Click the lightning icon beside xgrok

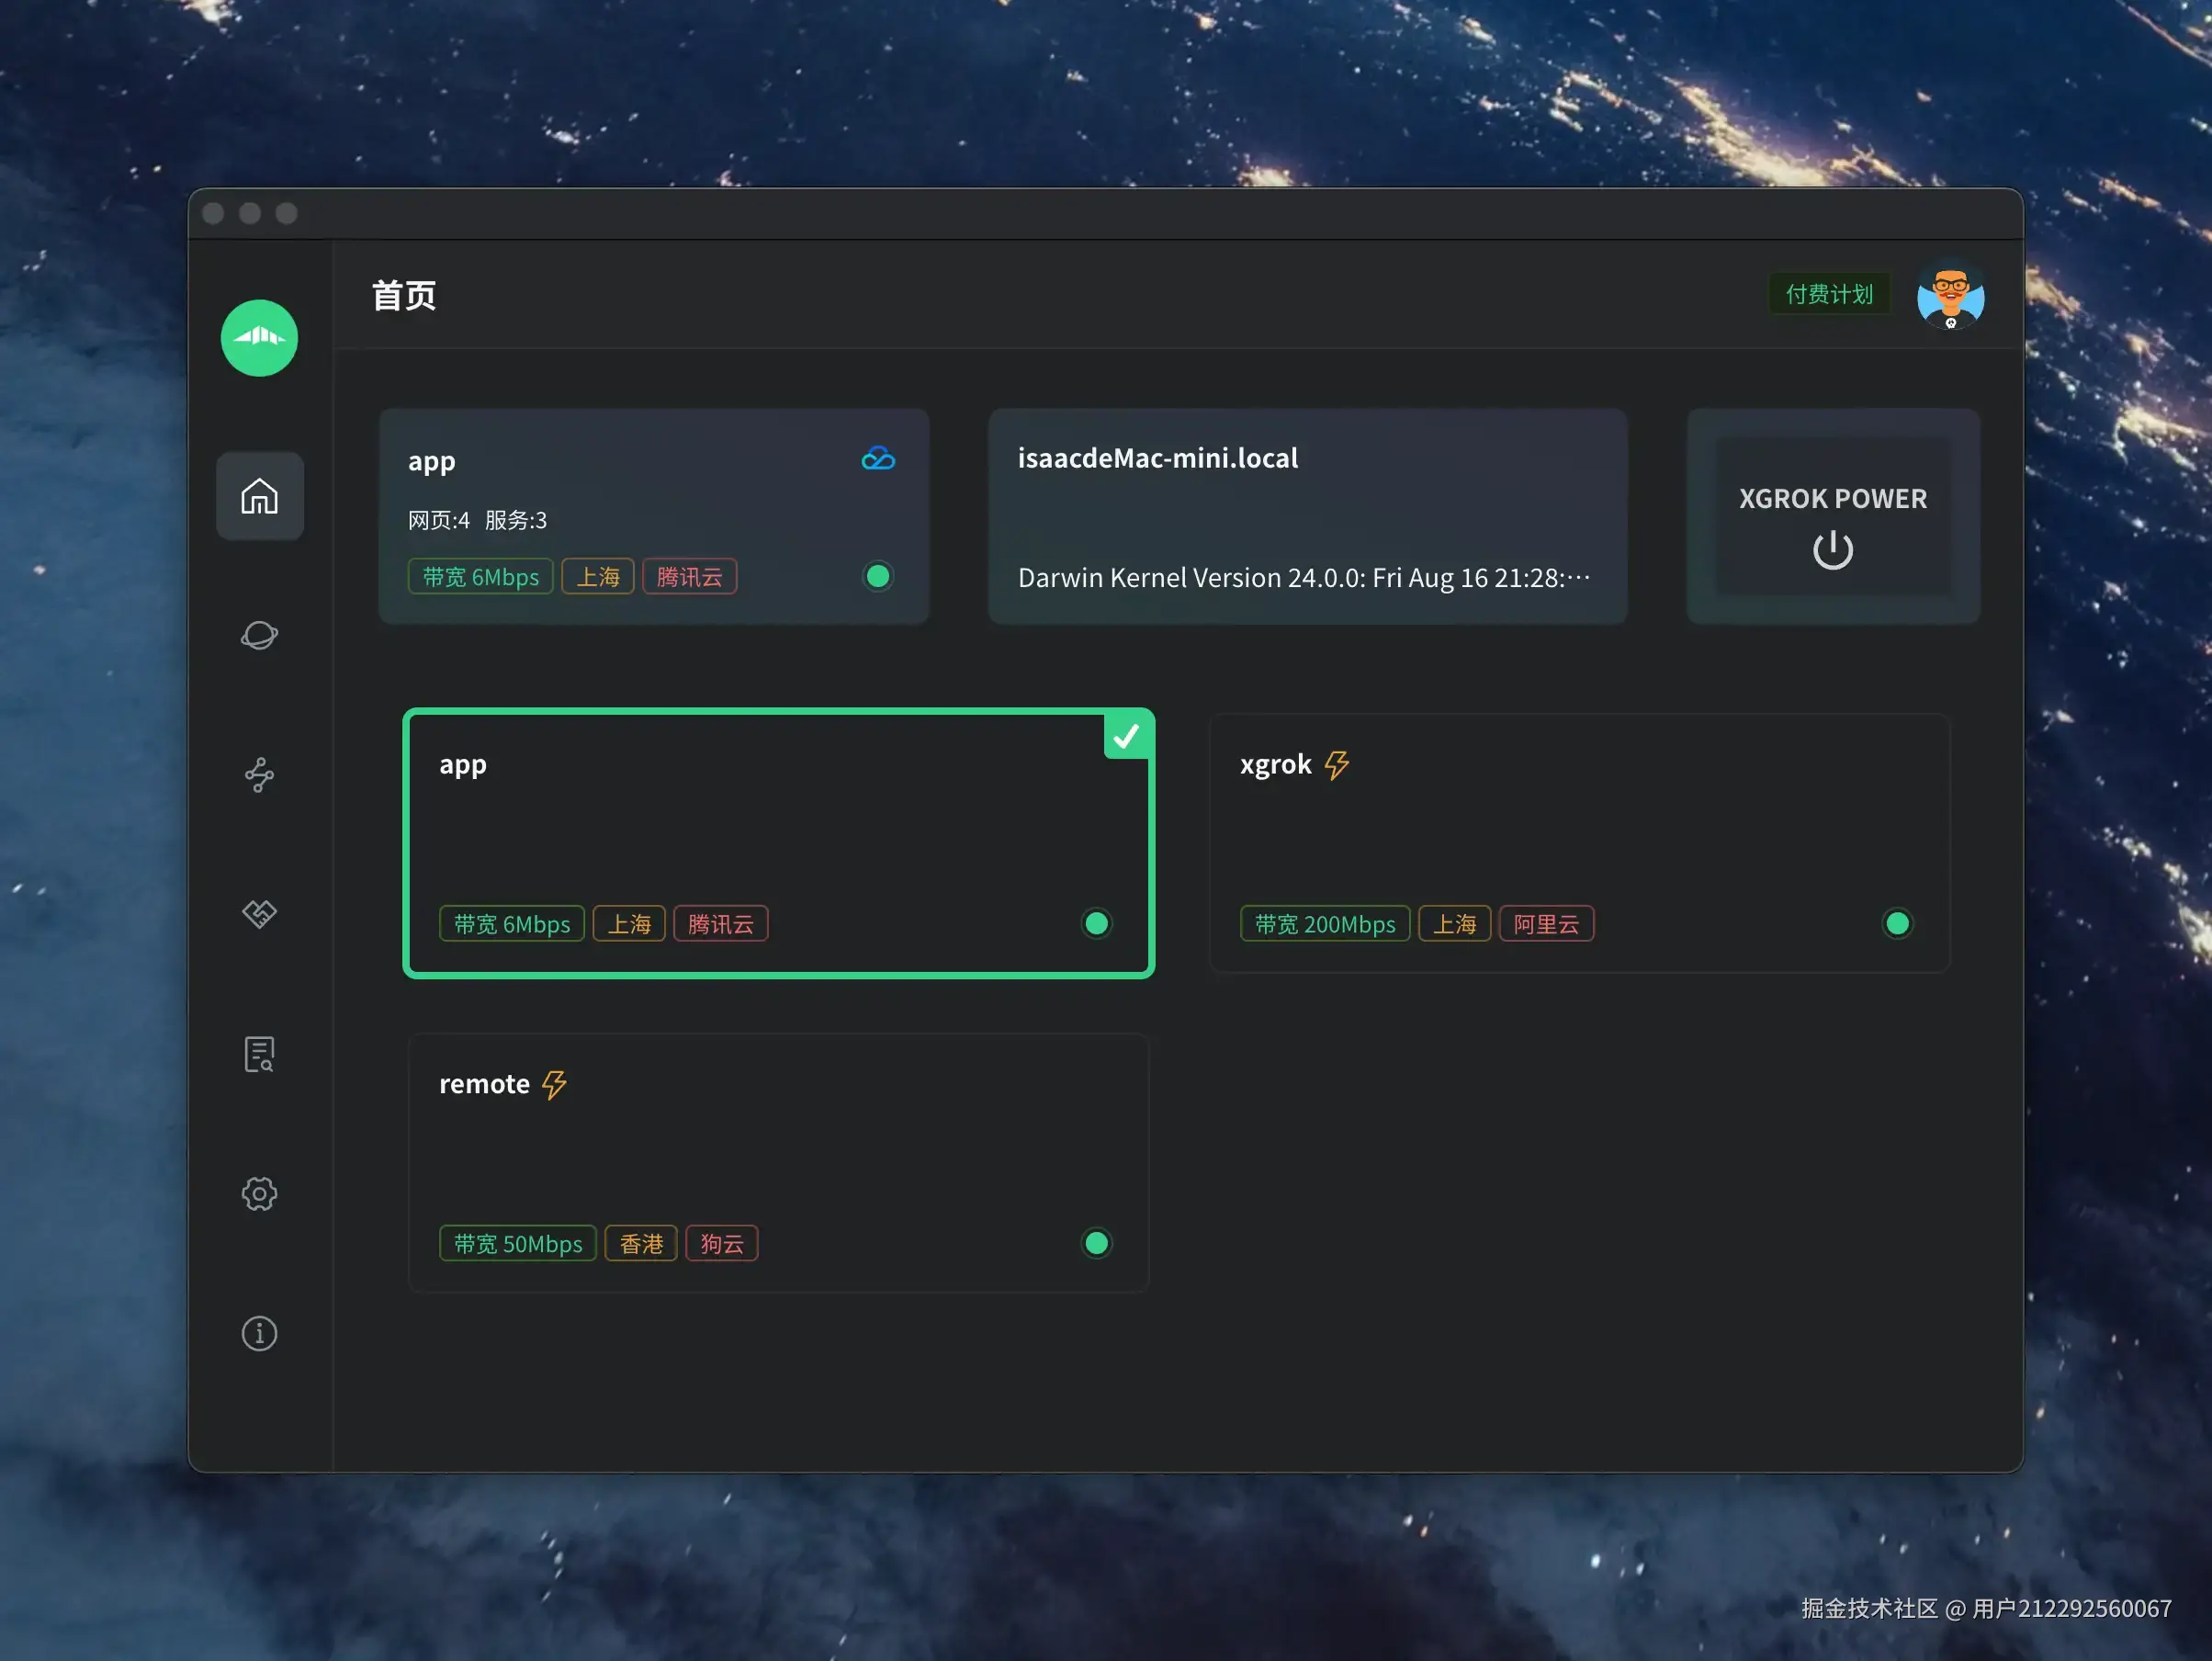pos(1336,765)
